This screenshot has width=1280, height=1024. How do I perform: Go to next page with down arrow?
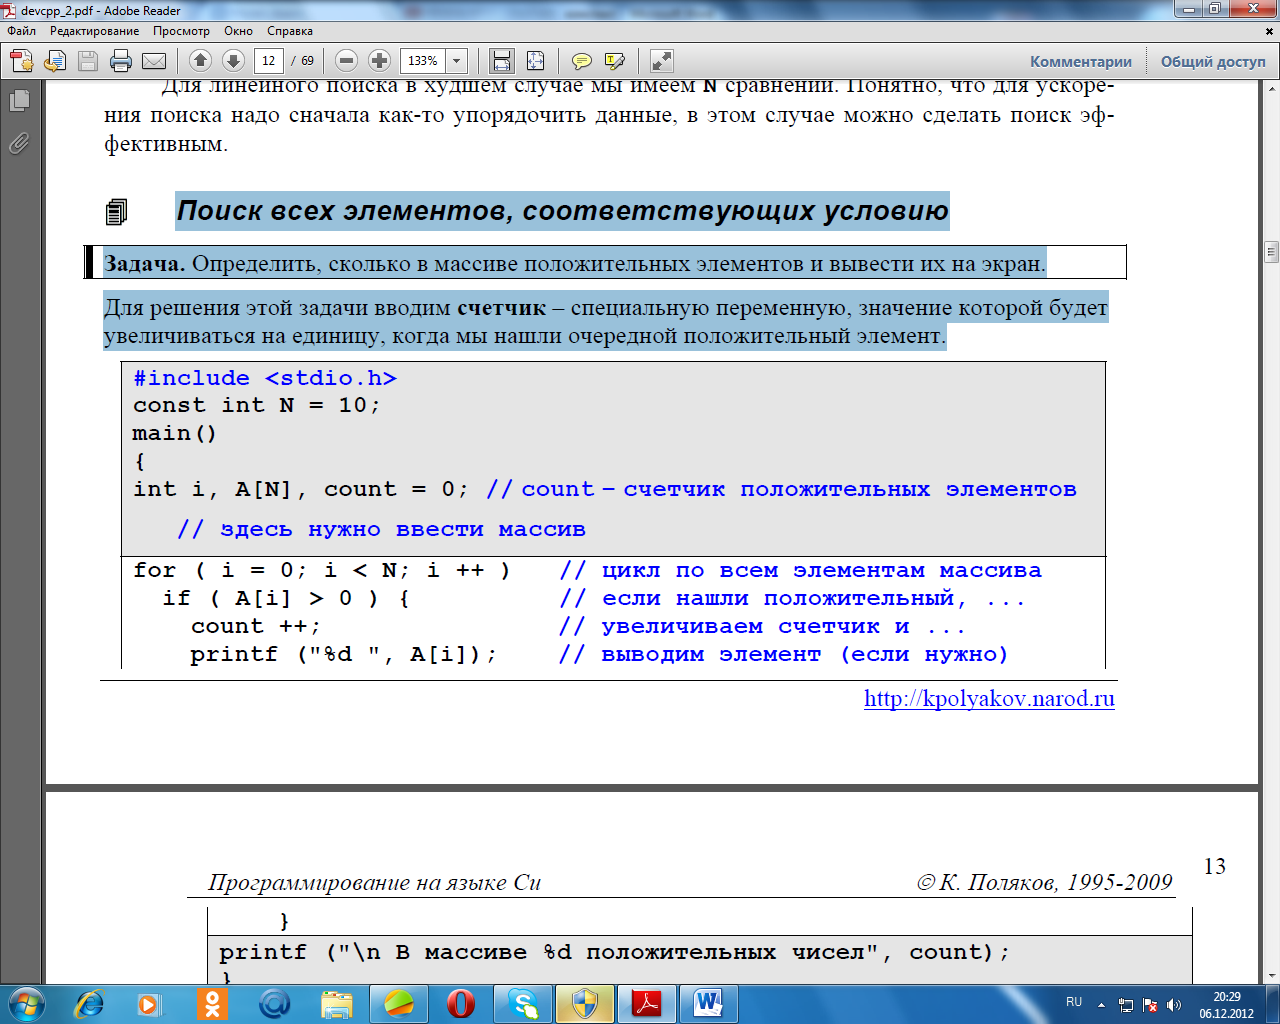[233, 61]
